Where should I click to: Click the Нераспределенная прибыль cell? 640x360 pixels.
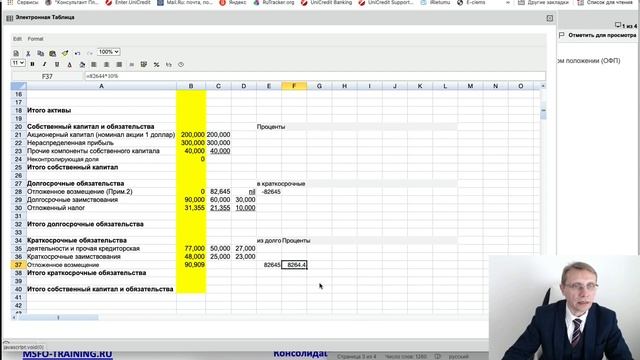pyautogui.click(x=102, y=143)
